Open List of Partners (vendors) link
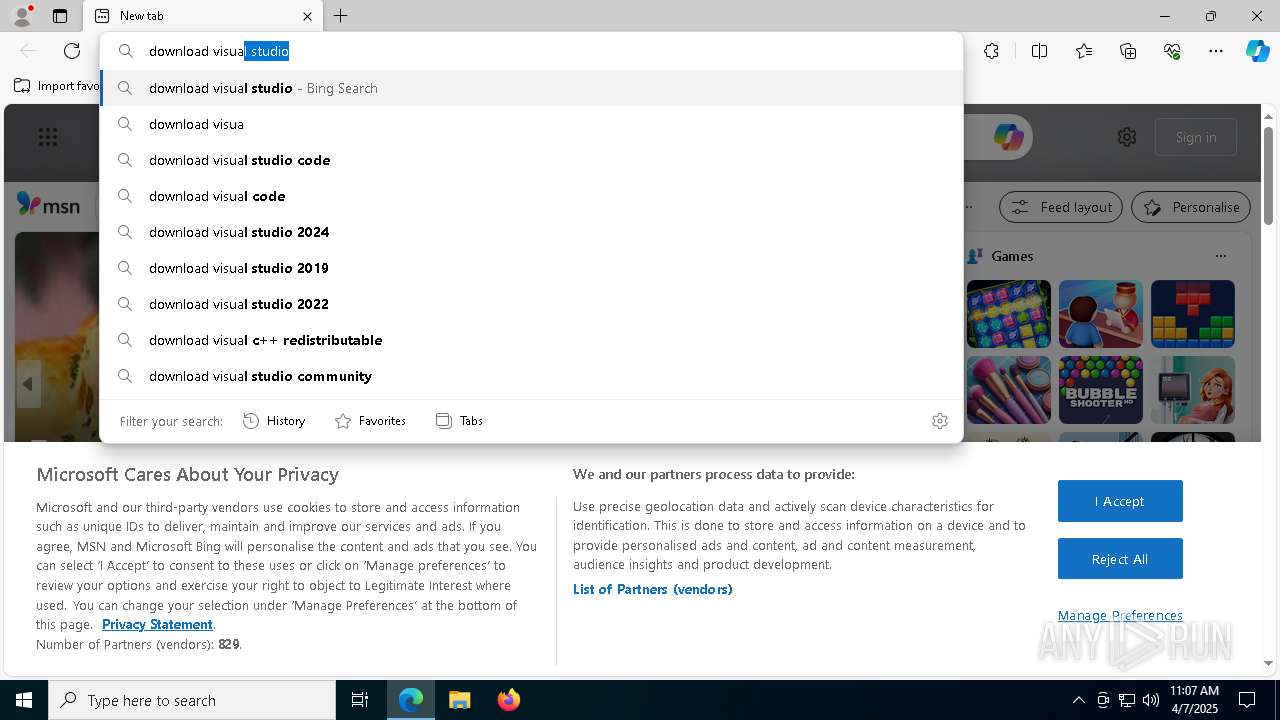Viewport: 1280px width, 720px height. 652,589
